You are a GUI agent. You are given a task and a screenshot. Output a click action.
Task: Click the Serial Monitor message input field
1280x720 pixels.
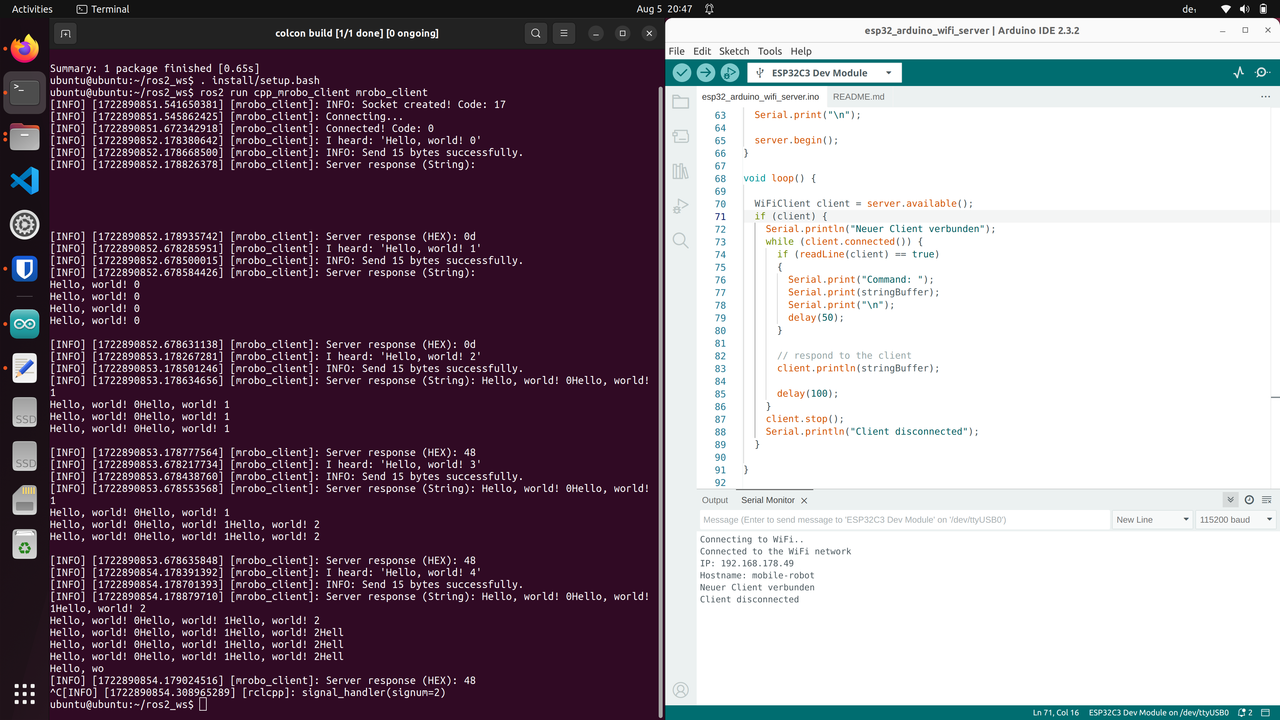904,520
